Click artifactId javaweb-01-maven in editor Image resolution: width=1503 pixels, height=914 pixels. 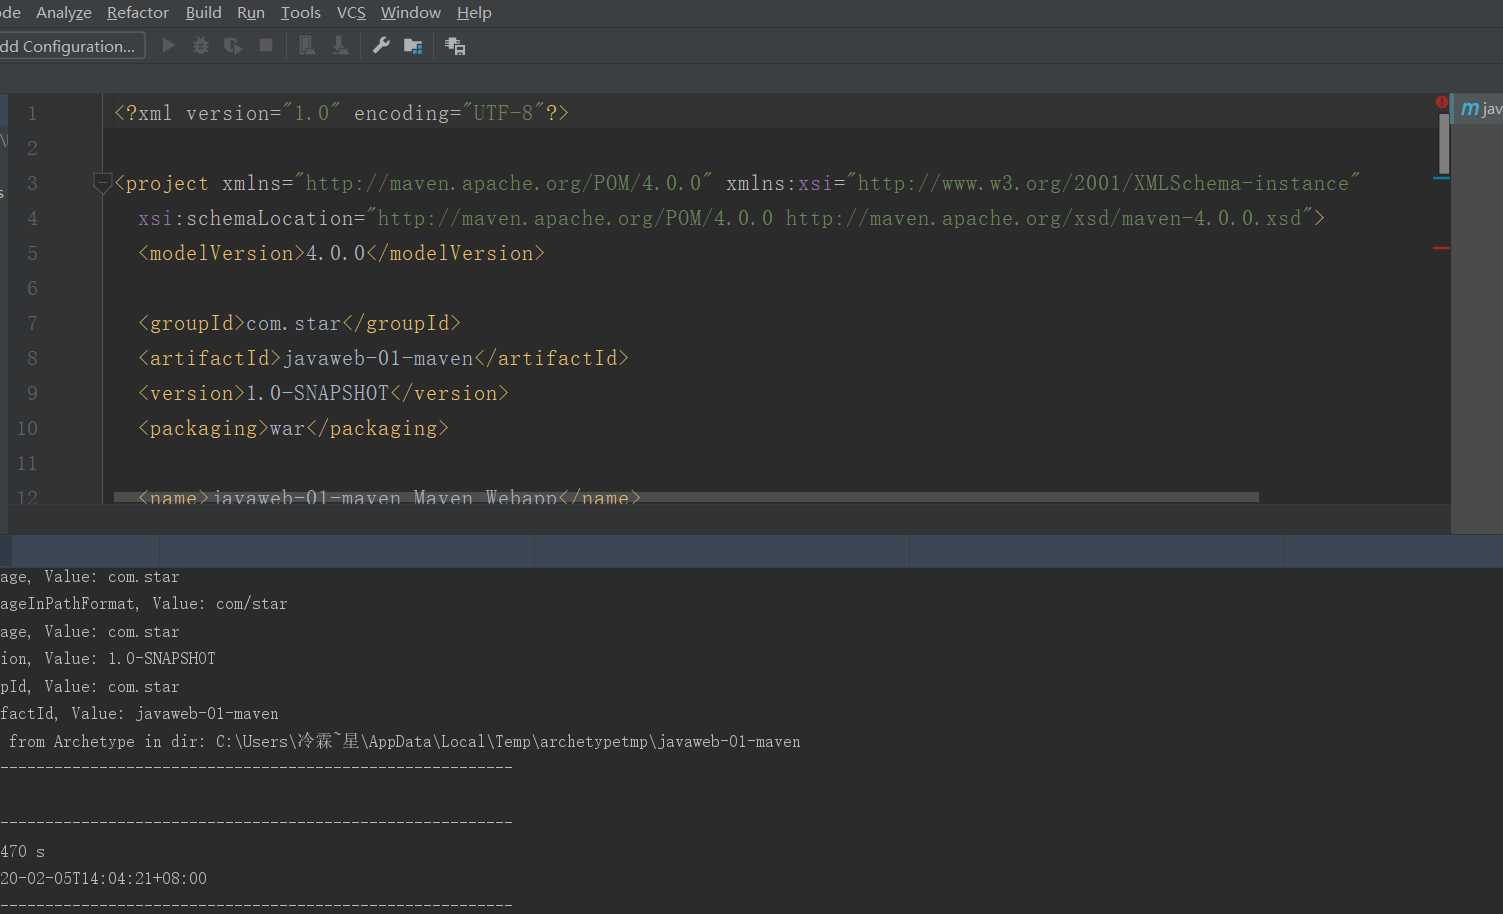point(378,358)
